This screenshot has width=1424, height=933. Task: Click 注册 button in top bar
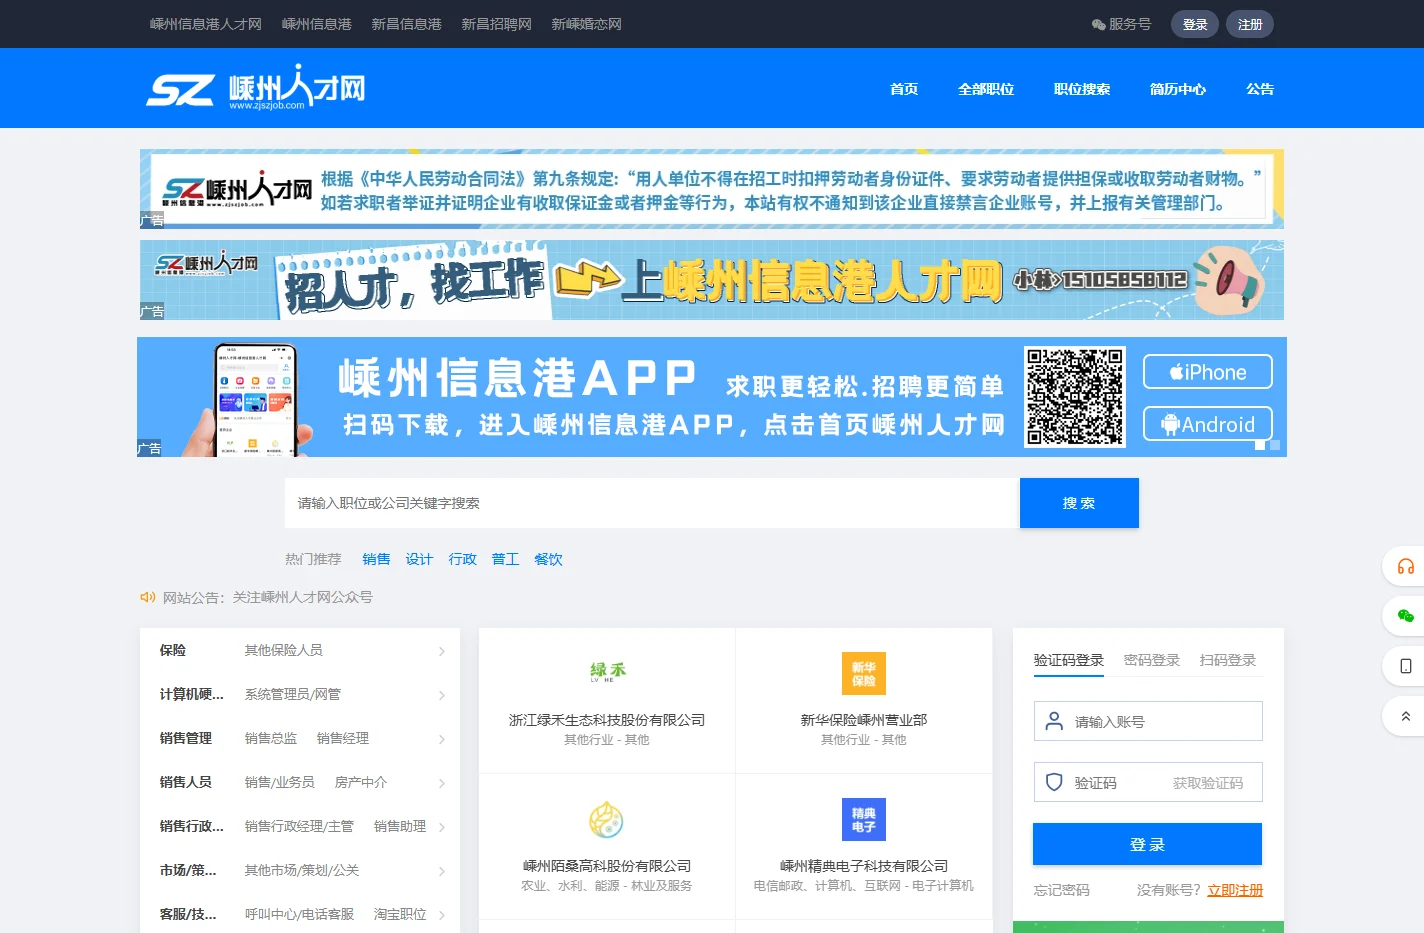[x=1250, y=24]
